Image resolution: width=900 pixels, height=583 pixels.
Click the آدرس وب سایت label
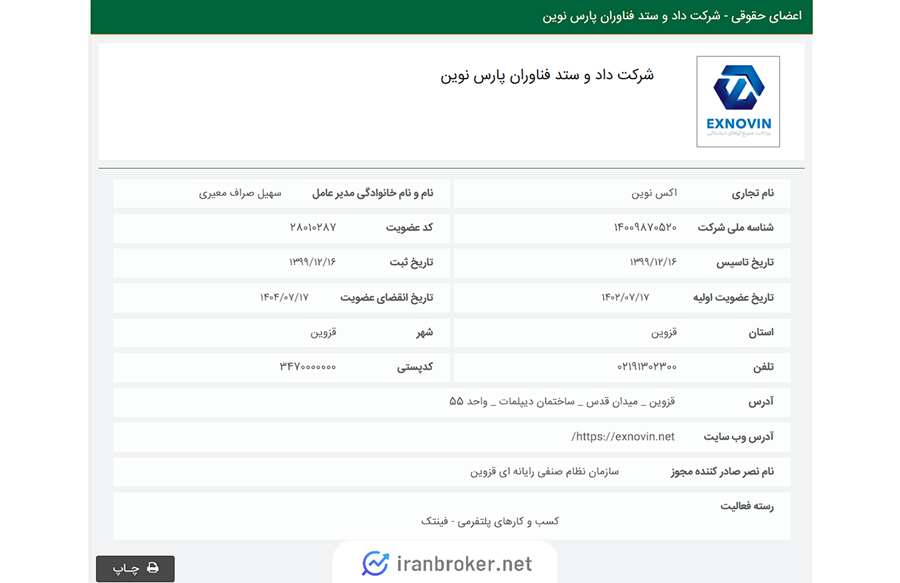(x=739, y=437)
